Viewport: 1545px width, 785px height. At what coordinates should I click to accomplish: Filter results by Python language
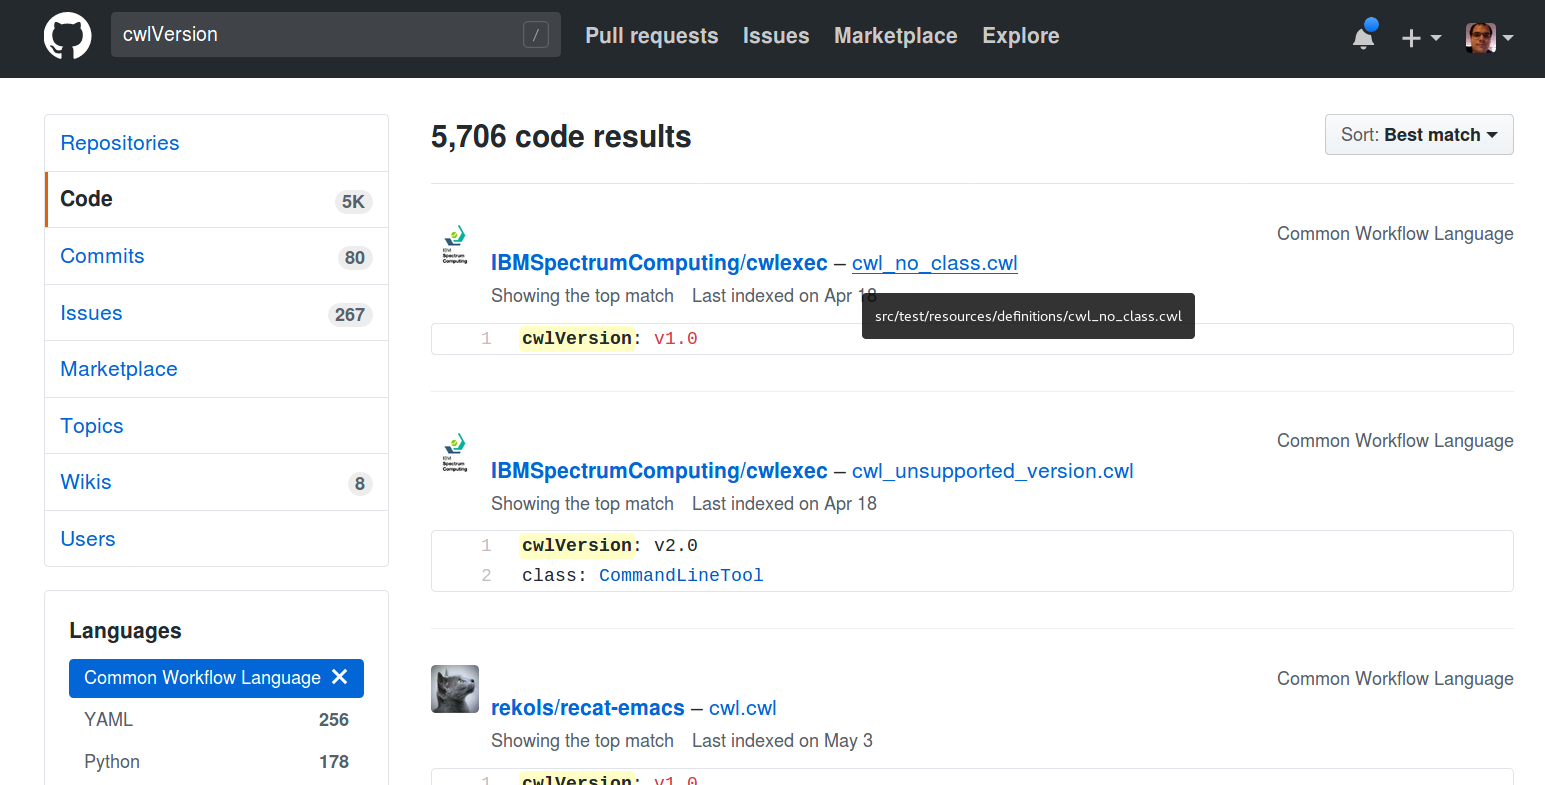click(x=216, y=762)
